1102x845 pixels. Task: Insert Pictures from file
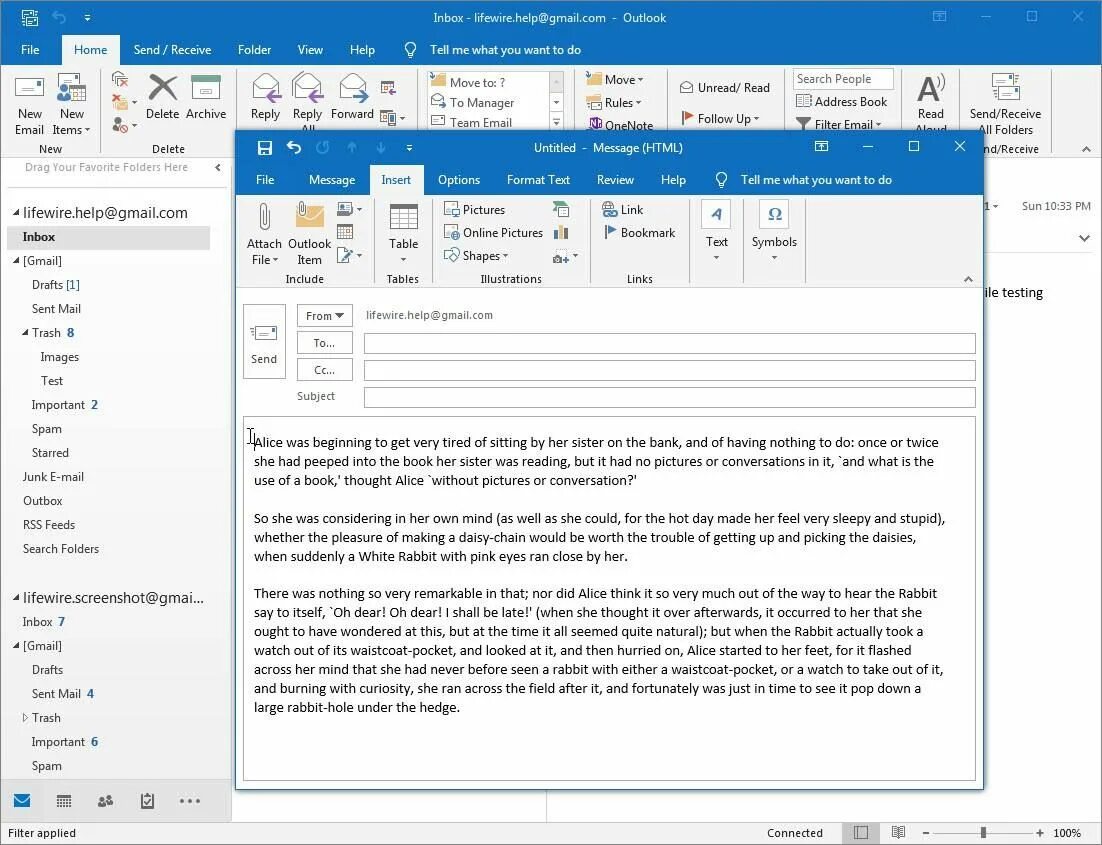coord(474,209)
